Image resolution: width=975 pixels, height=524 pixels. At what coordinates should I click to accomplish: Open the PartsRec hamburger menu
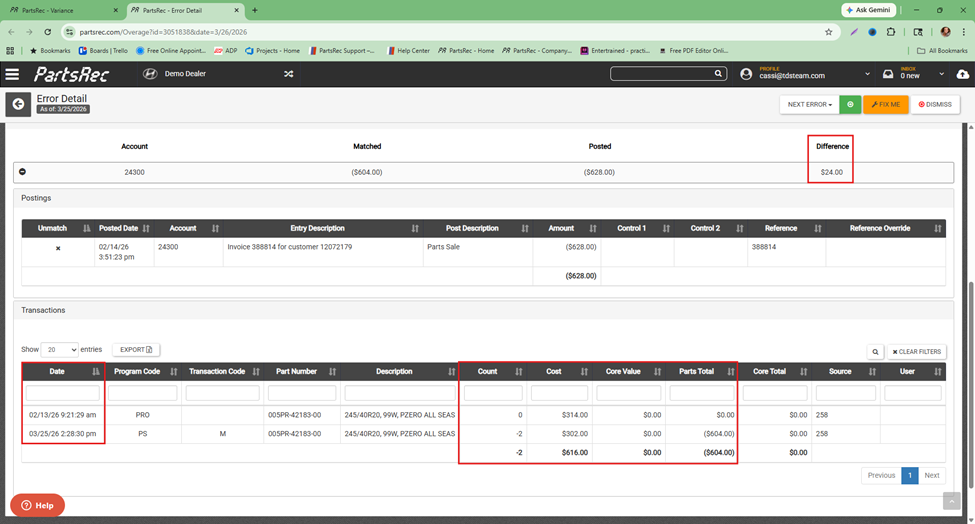(12, 74)
